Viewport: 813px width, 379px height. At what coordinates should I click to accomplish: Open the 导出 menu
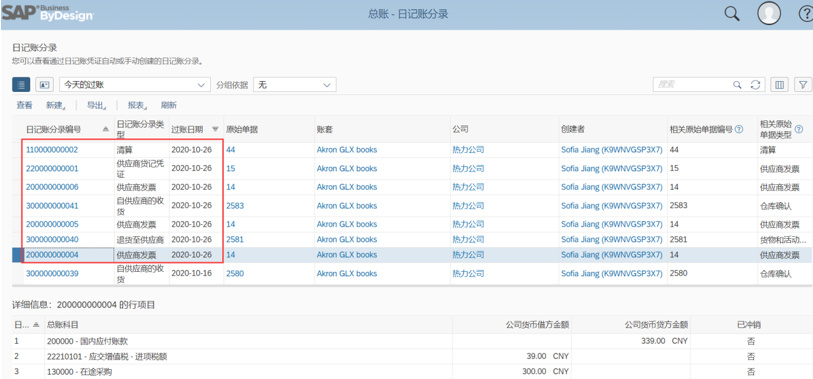pos(96,105)
